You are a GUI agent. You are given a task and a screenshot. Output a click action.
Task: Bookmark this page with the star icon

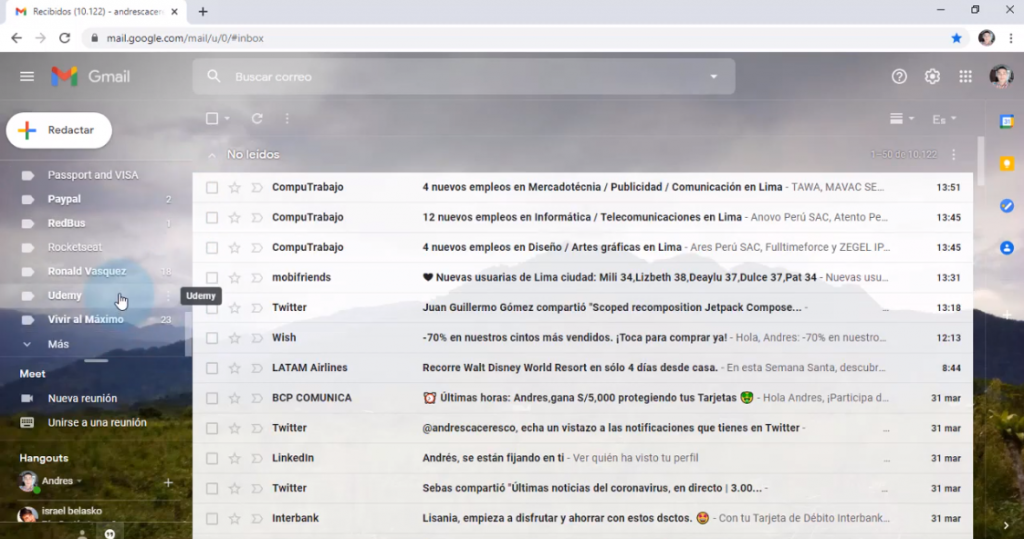coord(956,38)
